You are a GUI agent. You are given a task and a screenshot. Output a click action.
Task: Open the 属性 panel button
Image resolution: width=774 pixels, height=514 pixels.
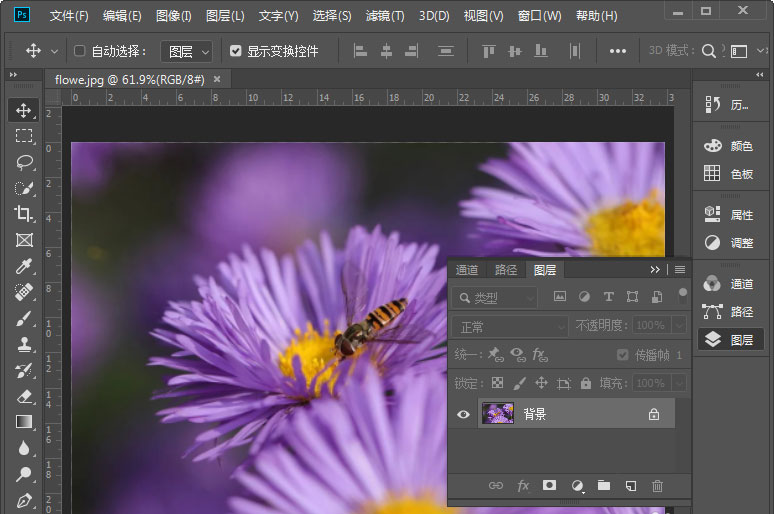tap(729, 215)
